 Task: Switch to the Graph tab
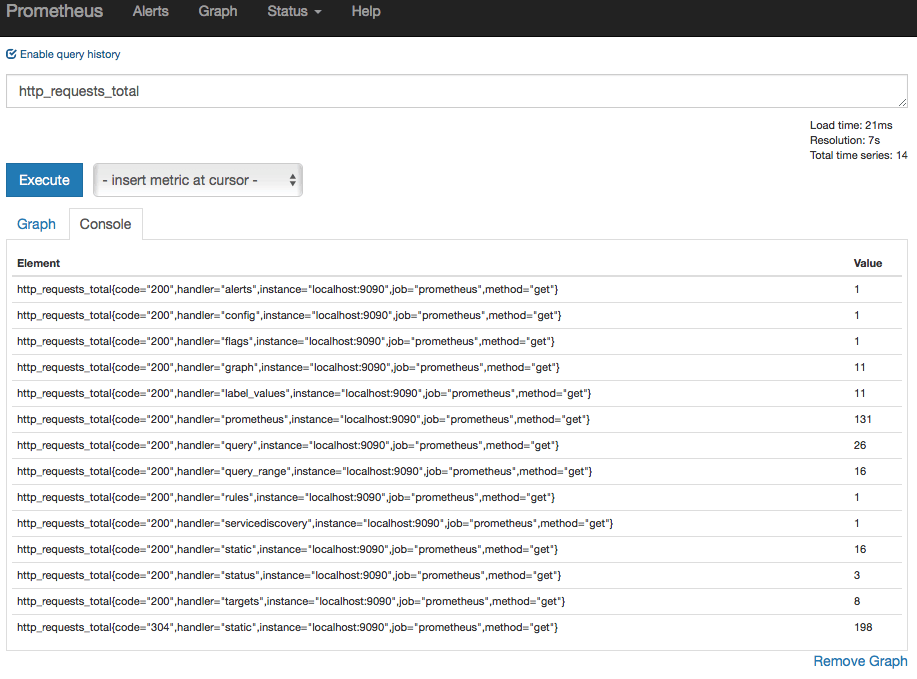click(x=36, y=224)
